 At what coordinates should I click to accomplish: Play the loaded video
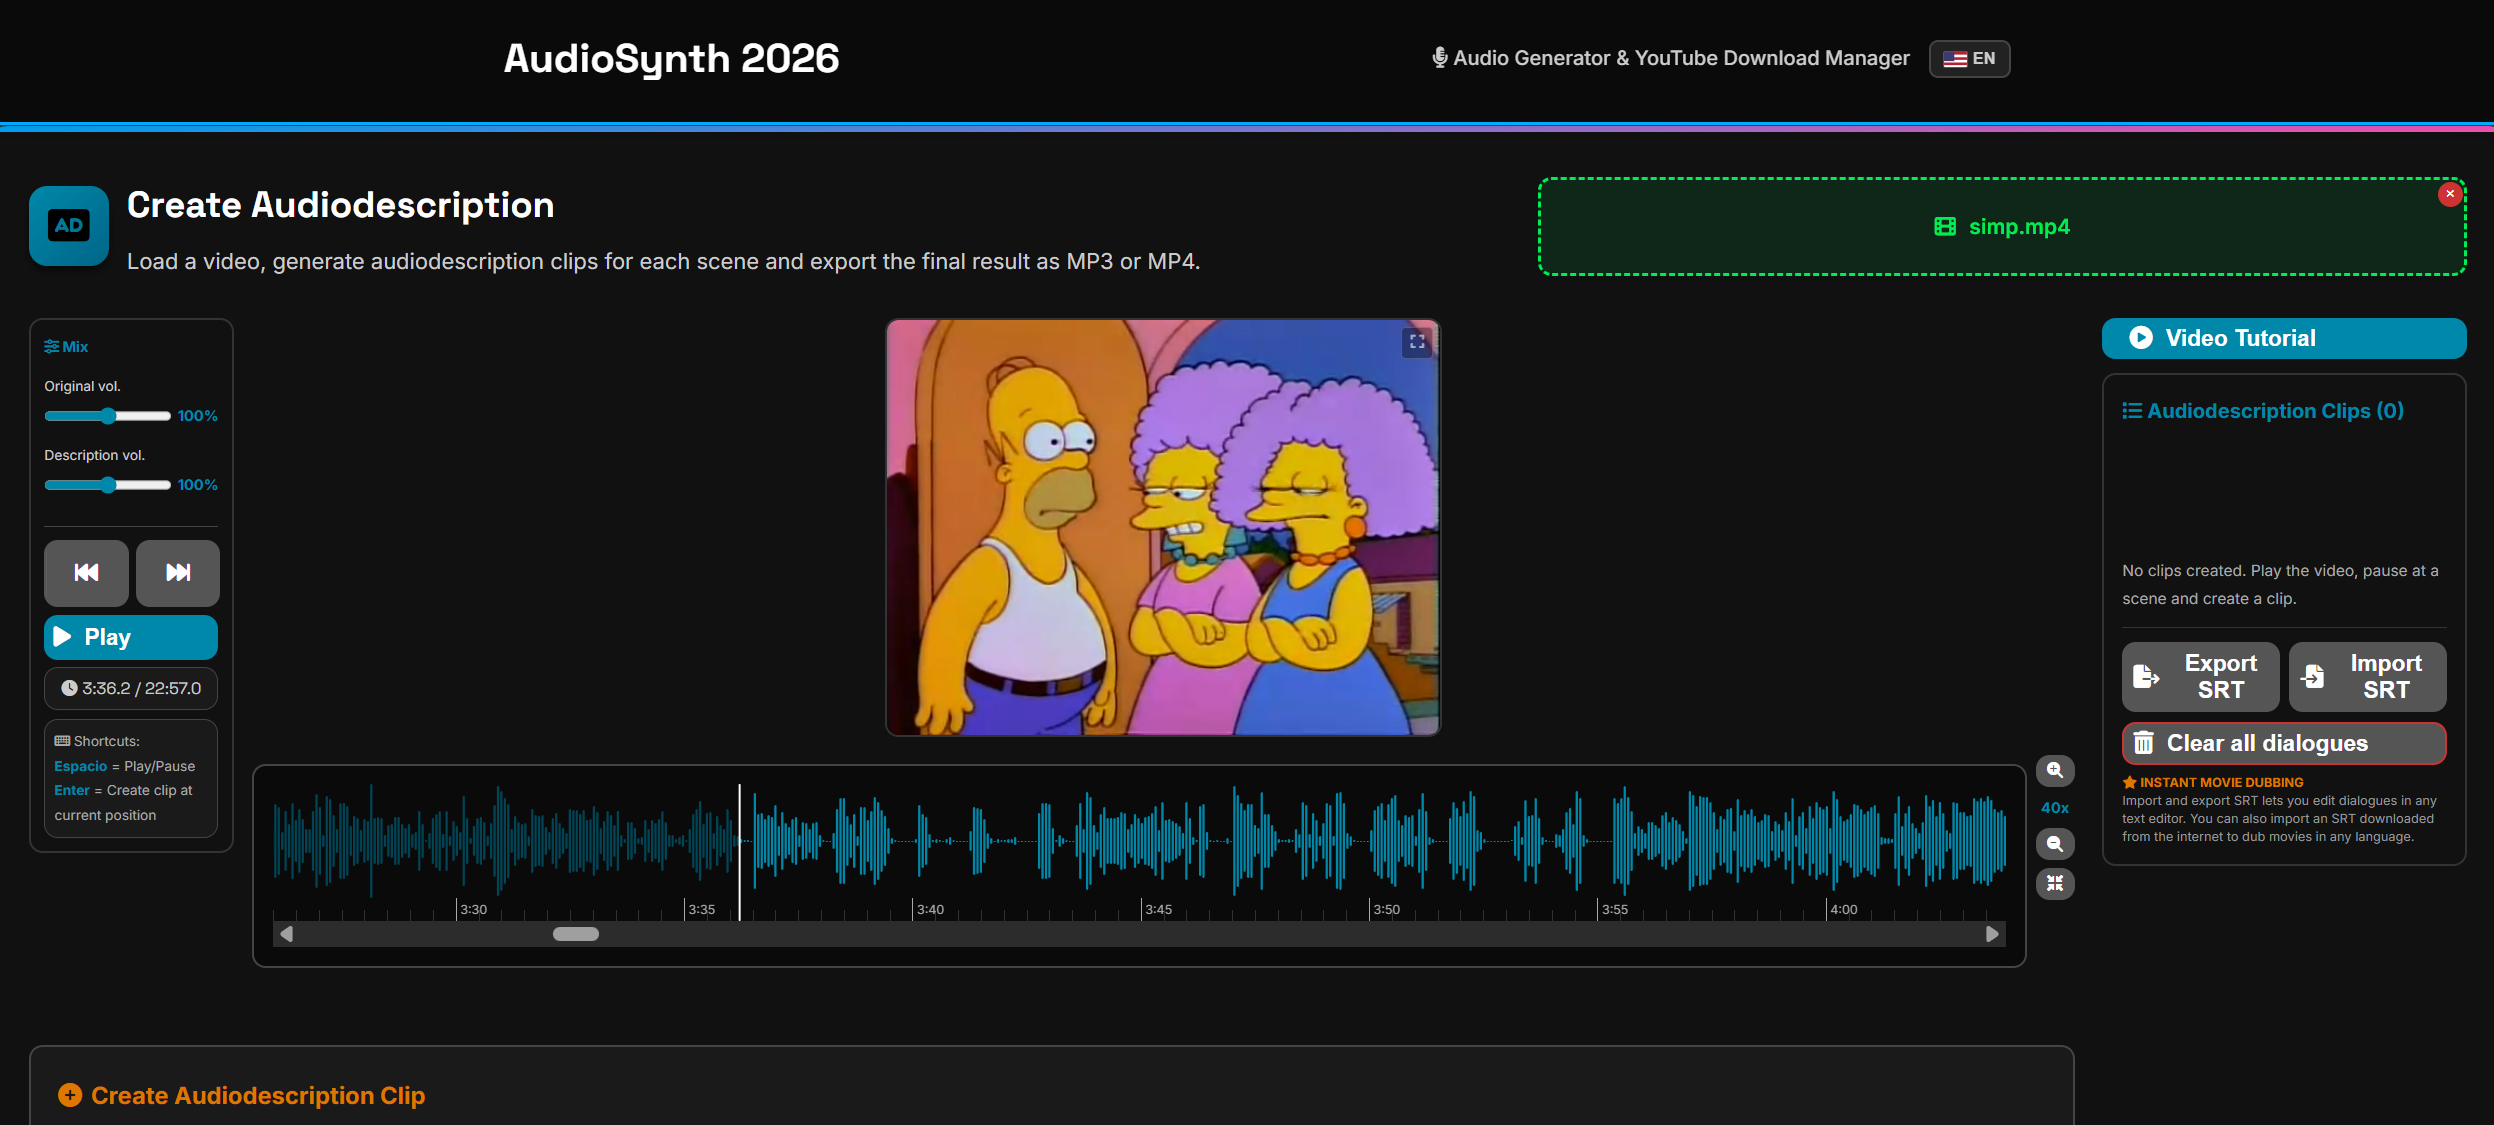pos(130,637)
